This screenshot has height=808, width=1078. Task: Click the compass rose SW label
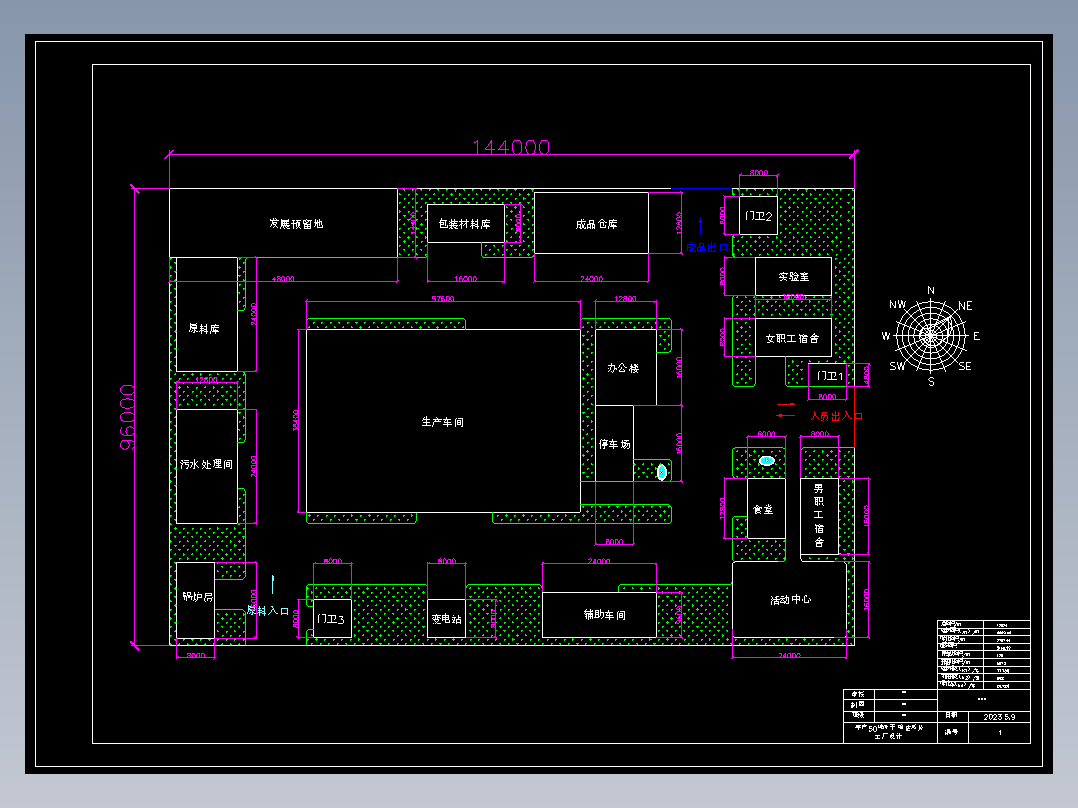tap(897, 367)
